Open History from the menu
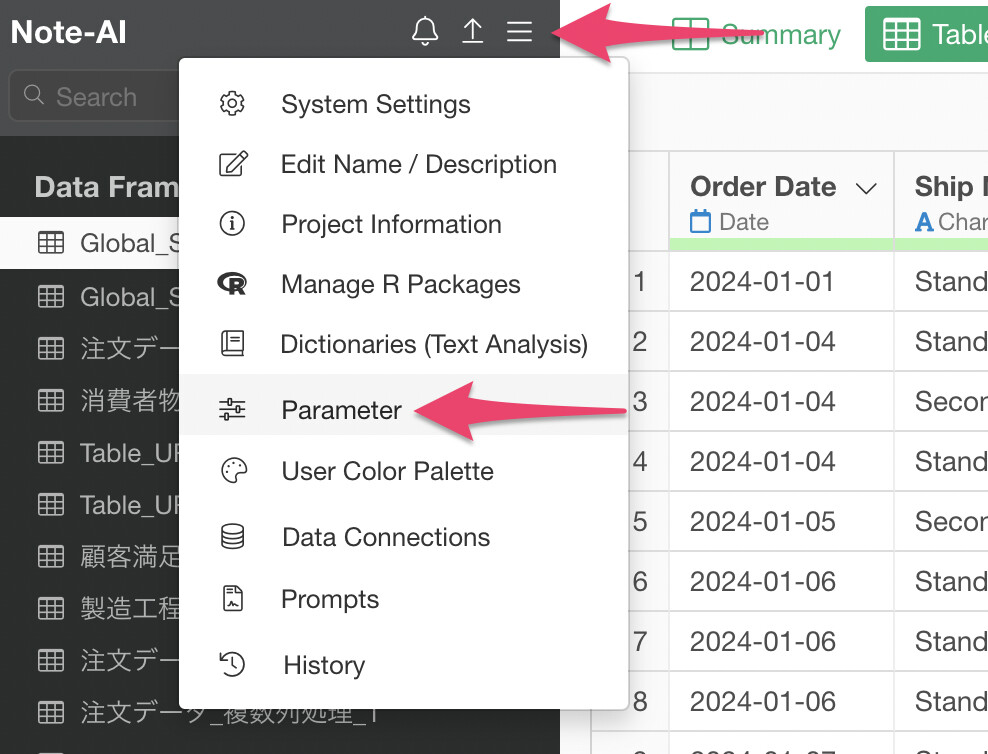Image resolution: width=988 pixels, height=754 pixels. [404, 664]
